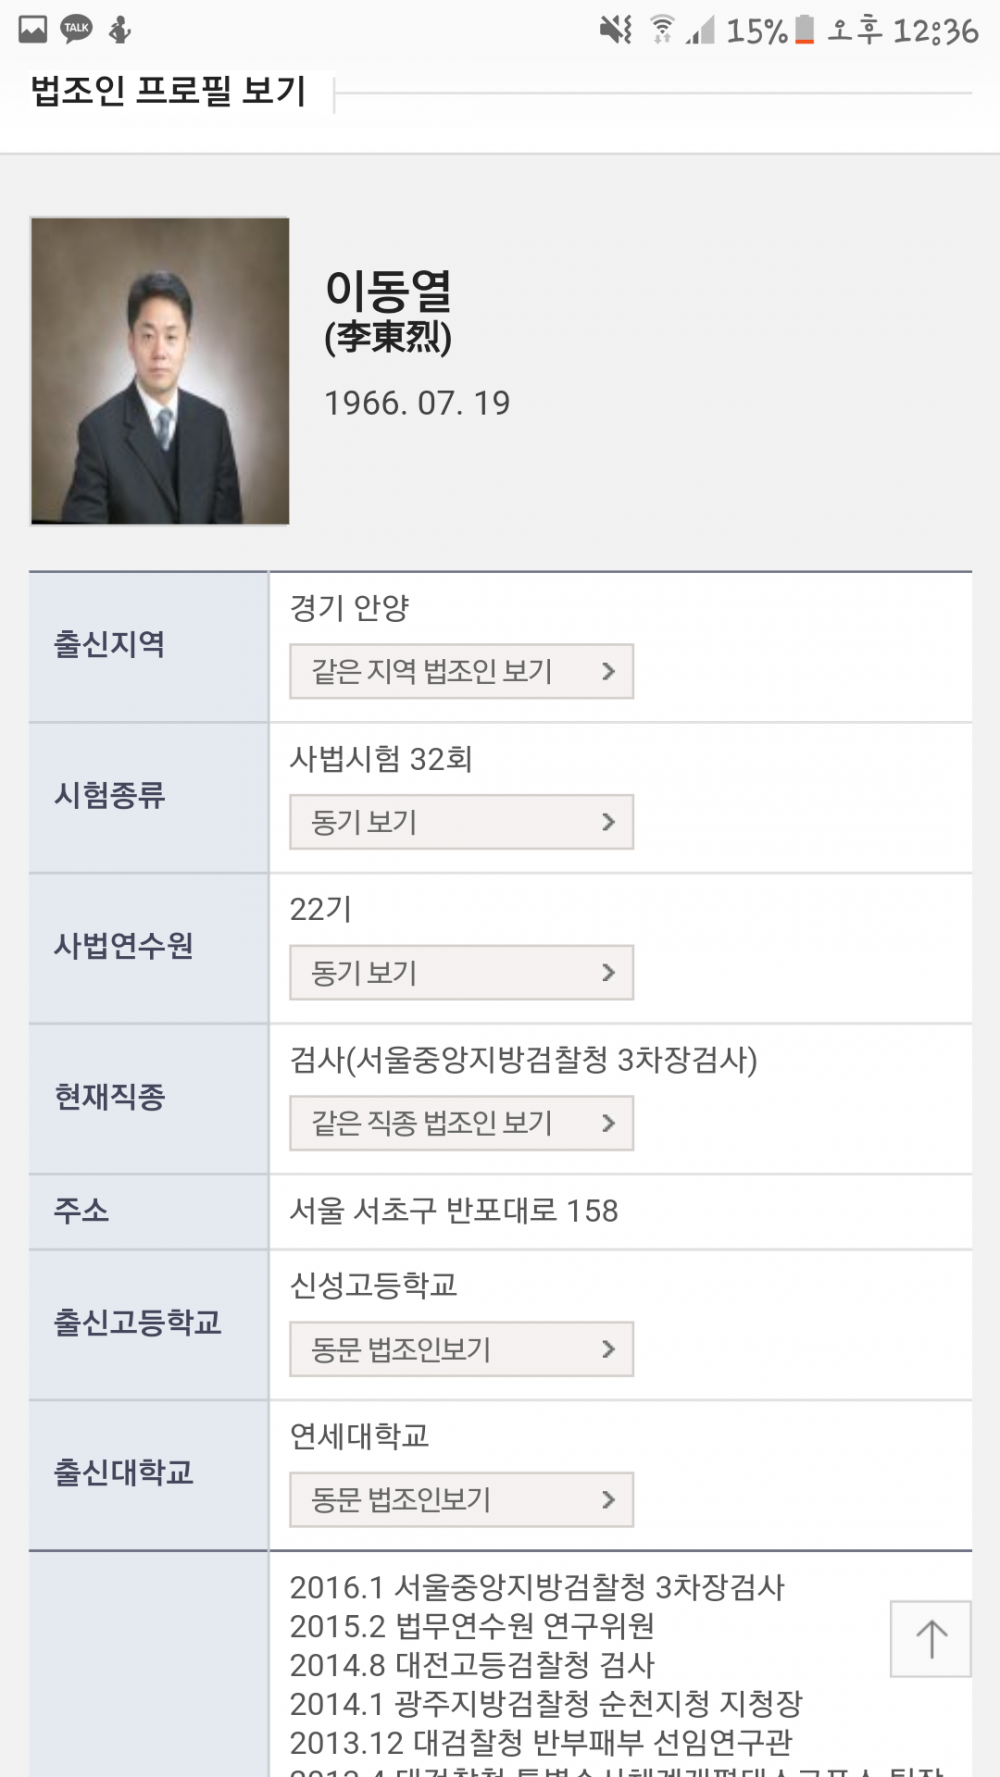Tap the 법조인 프로필 보기 header title

[x=168, y=91]
